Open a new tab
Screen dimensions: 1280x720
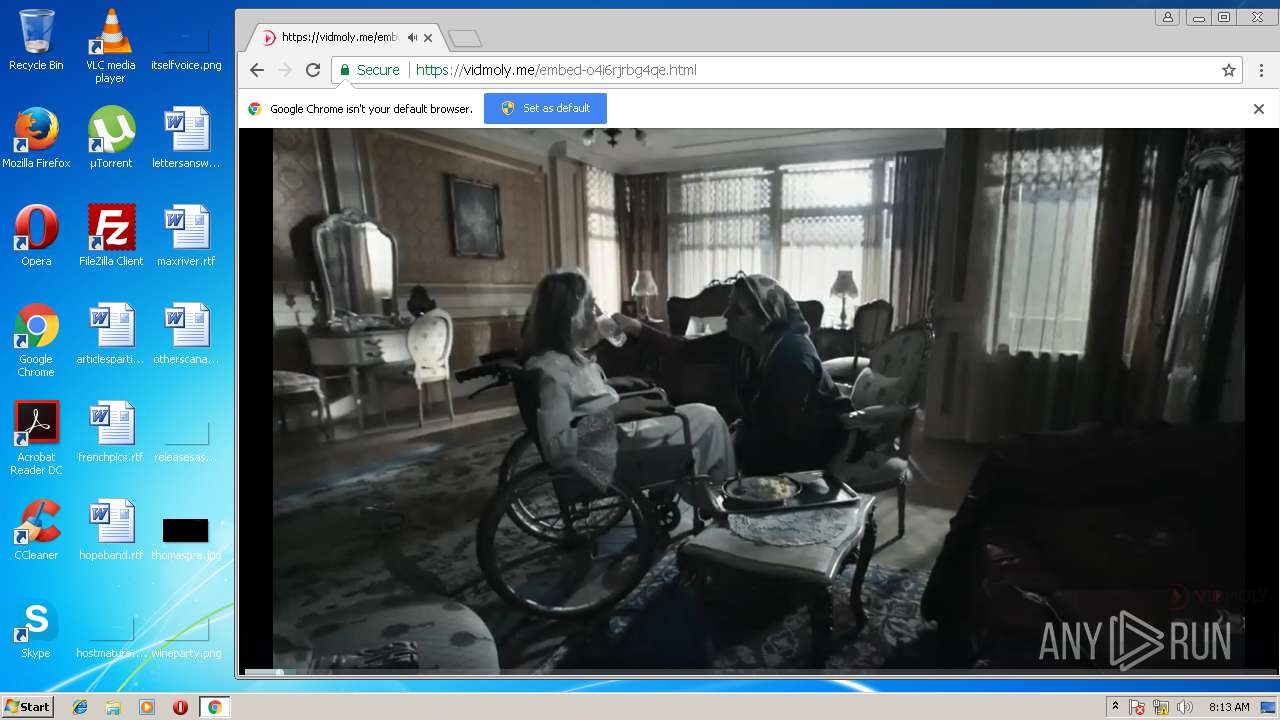[465, 38]
